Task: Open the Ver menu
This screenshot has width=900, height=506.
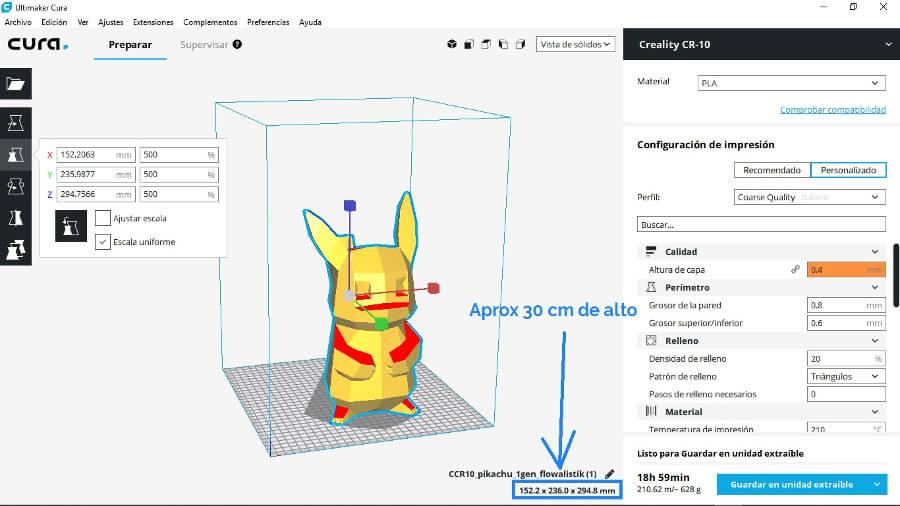Action: (x=83, y=22)
